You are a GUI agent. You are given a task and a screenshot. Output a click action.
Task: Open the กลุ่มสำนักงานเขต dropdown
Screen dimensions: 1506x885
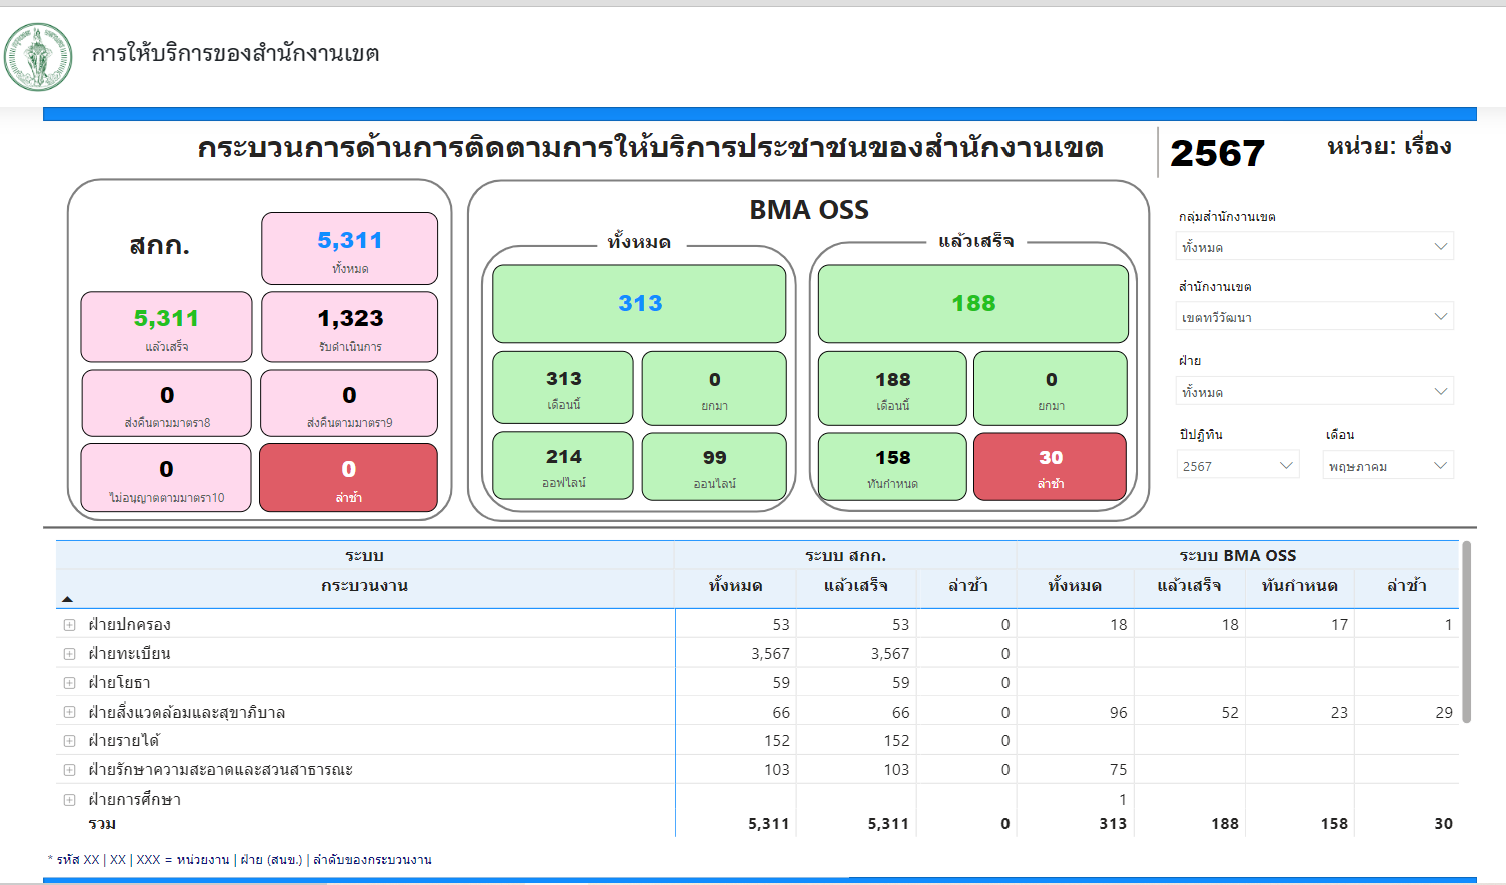tap(1314, 247)
